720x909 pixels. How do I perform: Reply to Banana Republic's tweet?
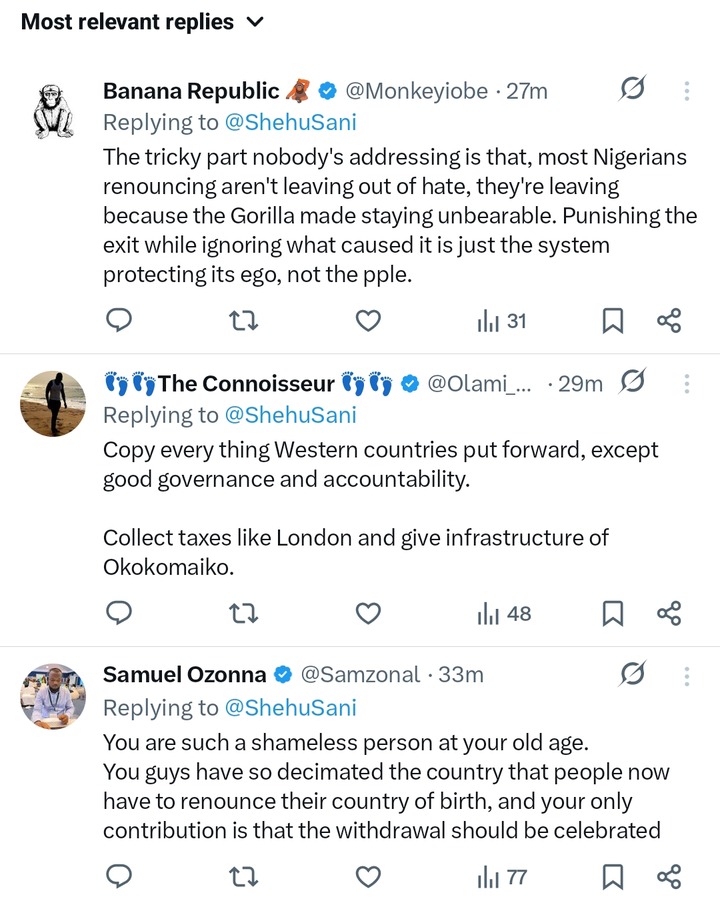[120, 320]
